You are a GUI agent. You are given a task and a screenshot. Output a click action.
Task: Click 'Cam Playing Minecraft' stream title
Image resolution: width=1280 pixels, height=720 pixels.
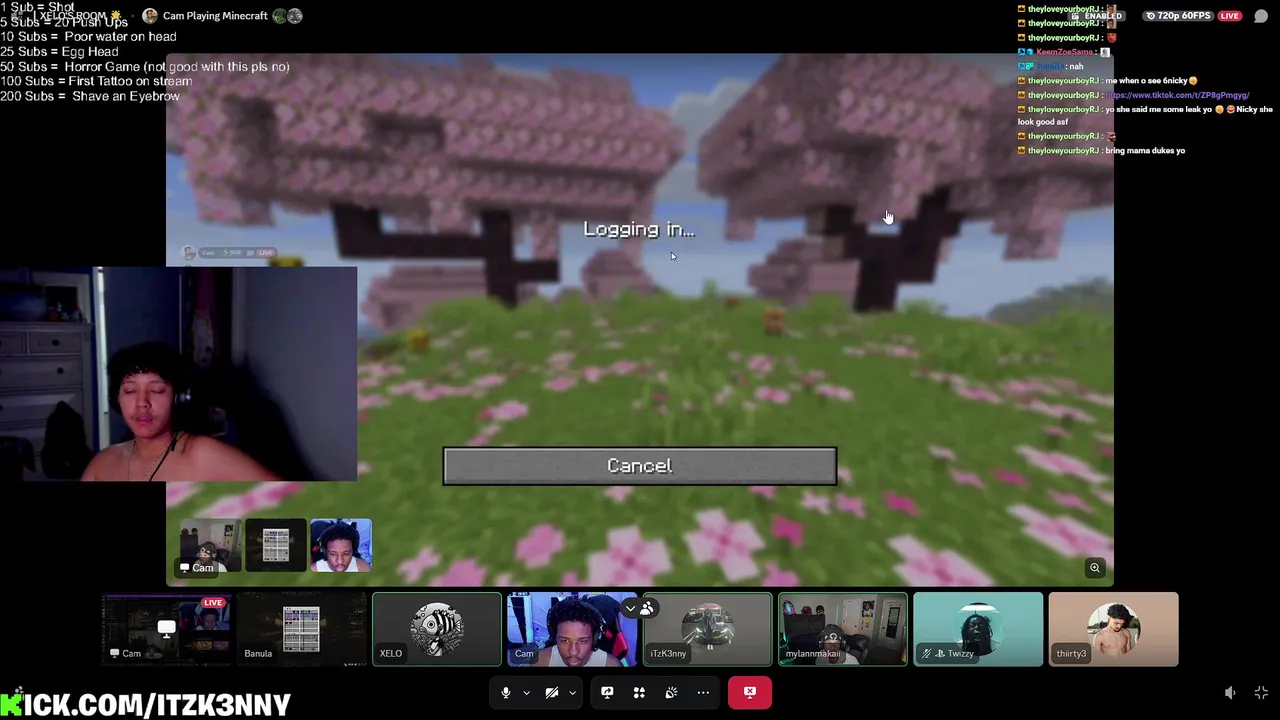pyautogui.click(x=215, y=16)
